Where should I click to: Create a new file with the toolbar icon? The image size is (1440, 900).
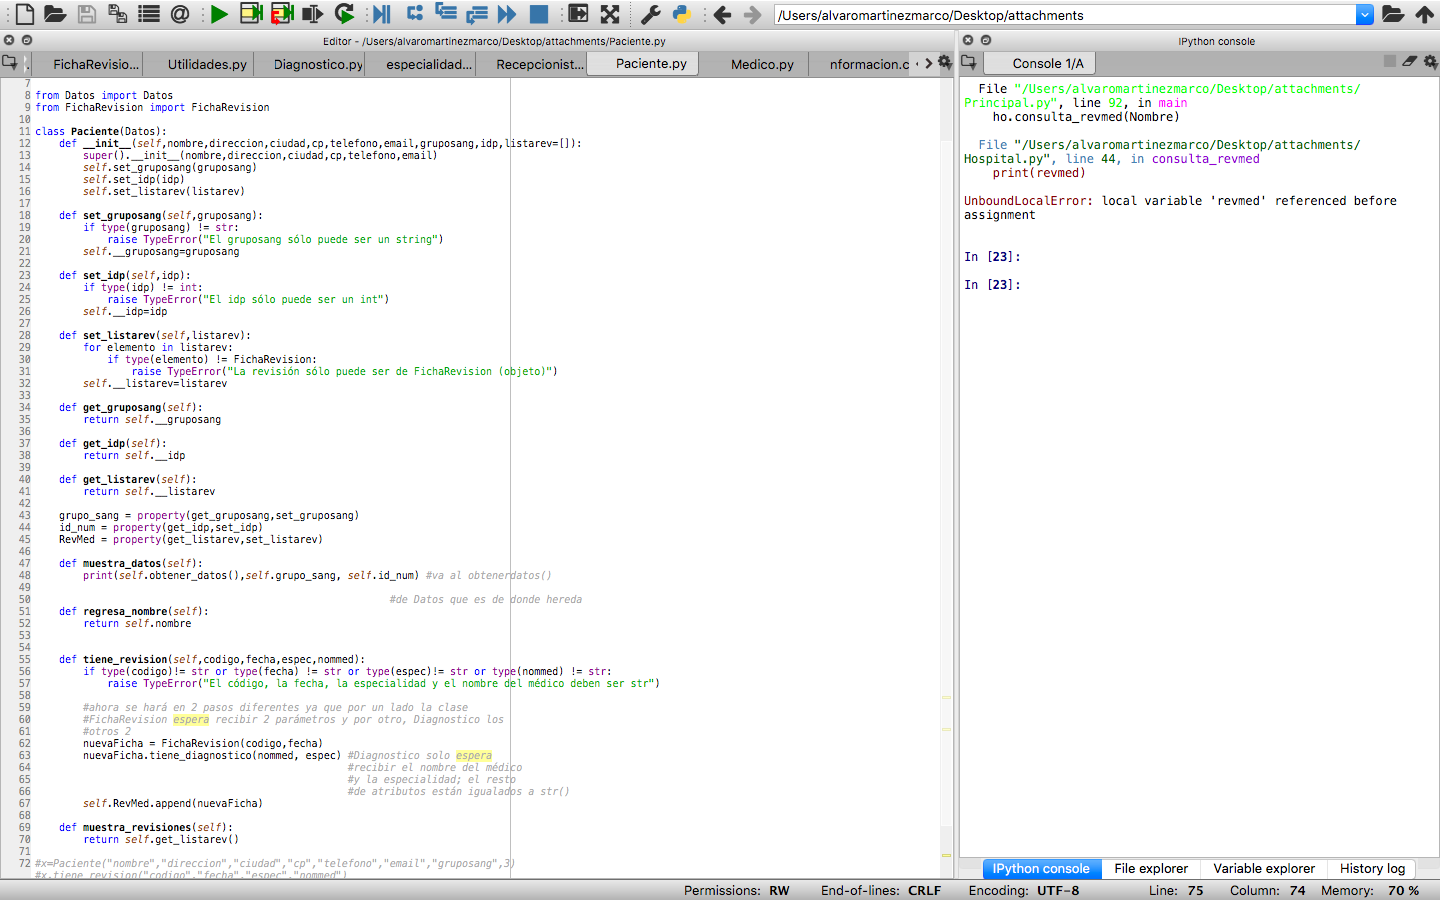point(24,14)
